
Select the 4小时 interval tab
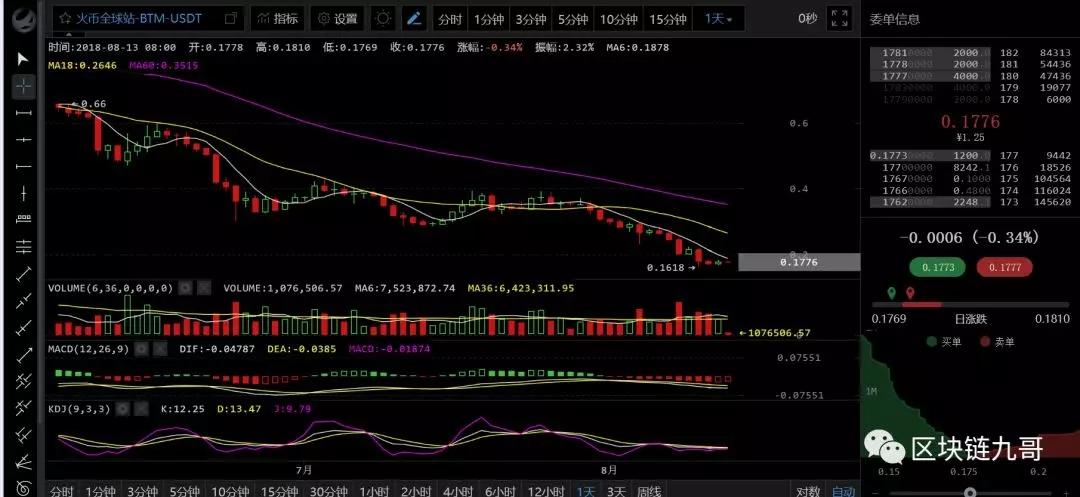[458, 489]
